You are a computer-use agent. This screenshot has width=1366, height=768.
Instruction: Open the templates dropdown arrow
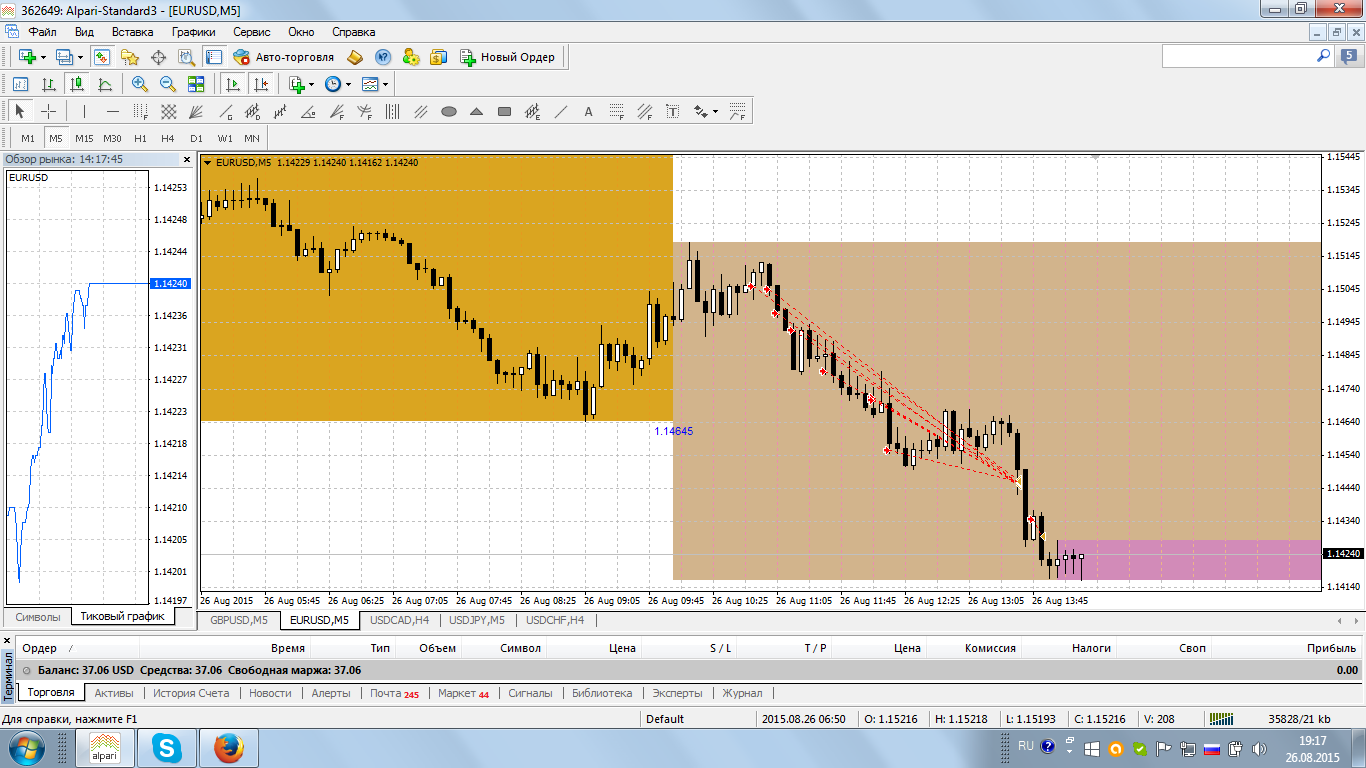tap(385, 84)
